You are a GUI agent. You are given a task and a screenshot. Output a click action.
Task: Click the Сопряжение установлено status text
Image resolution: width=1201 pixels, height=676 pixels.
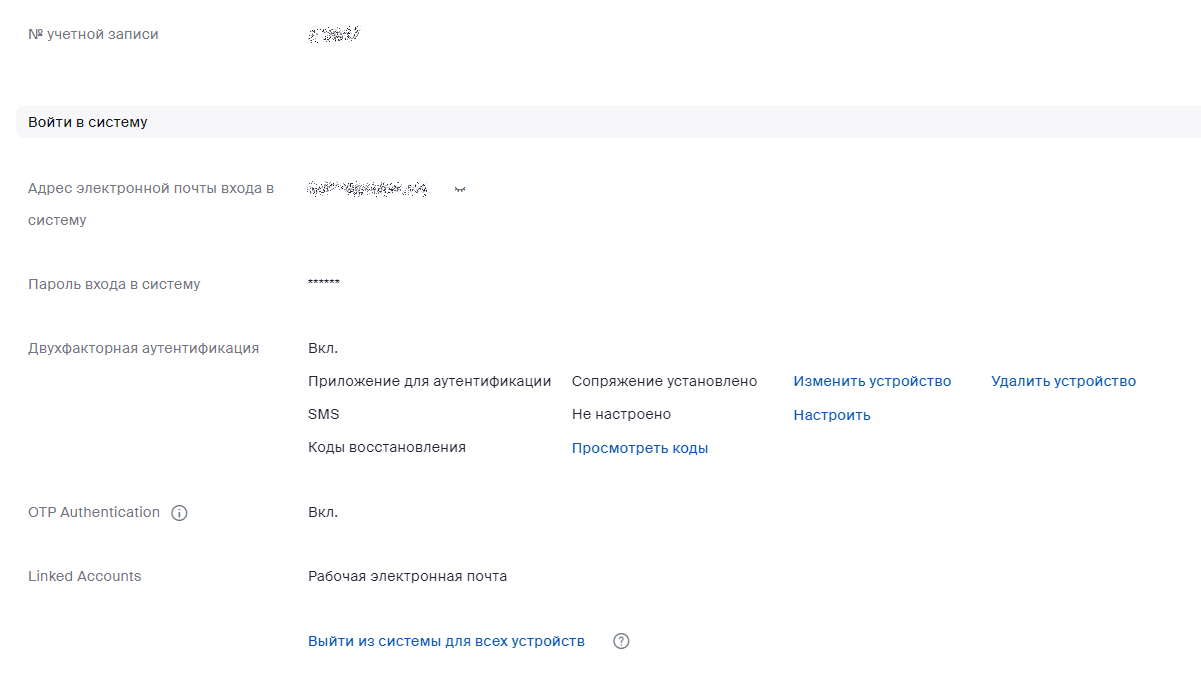(664, 381)
